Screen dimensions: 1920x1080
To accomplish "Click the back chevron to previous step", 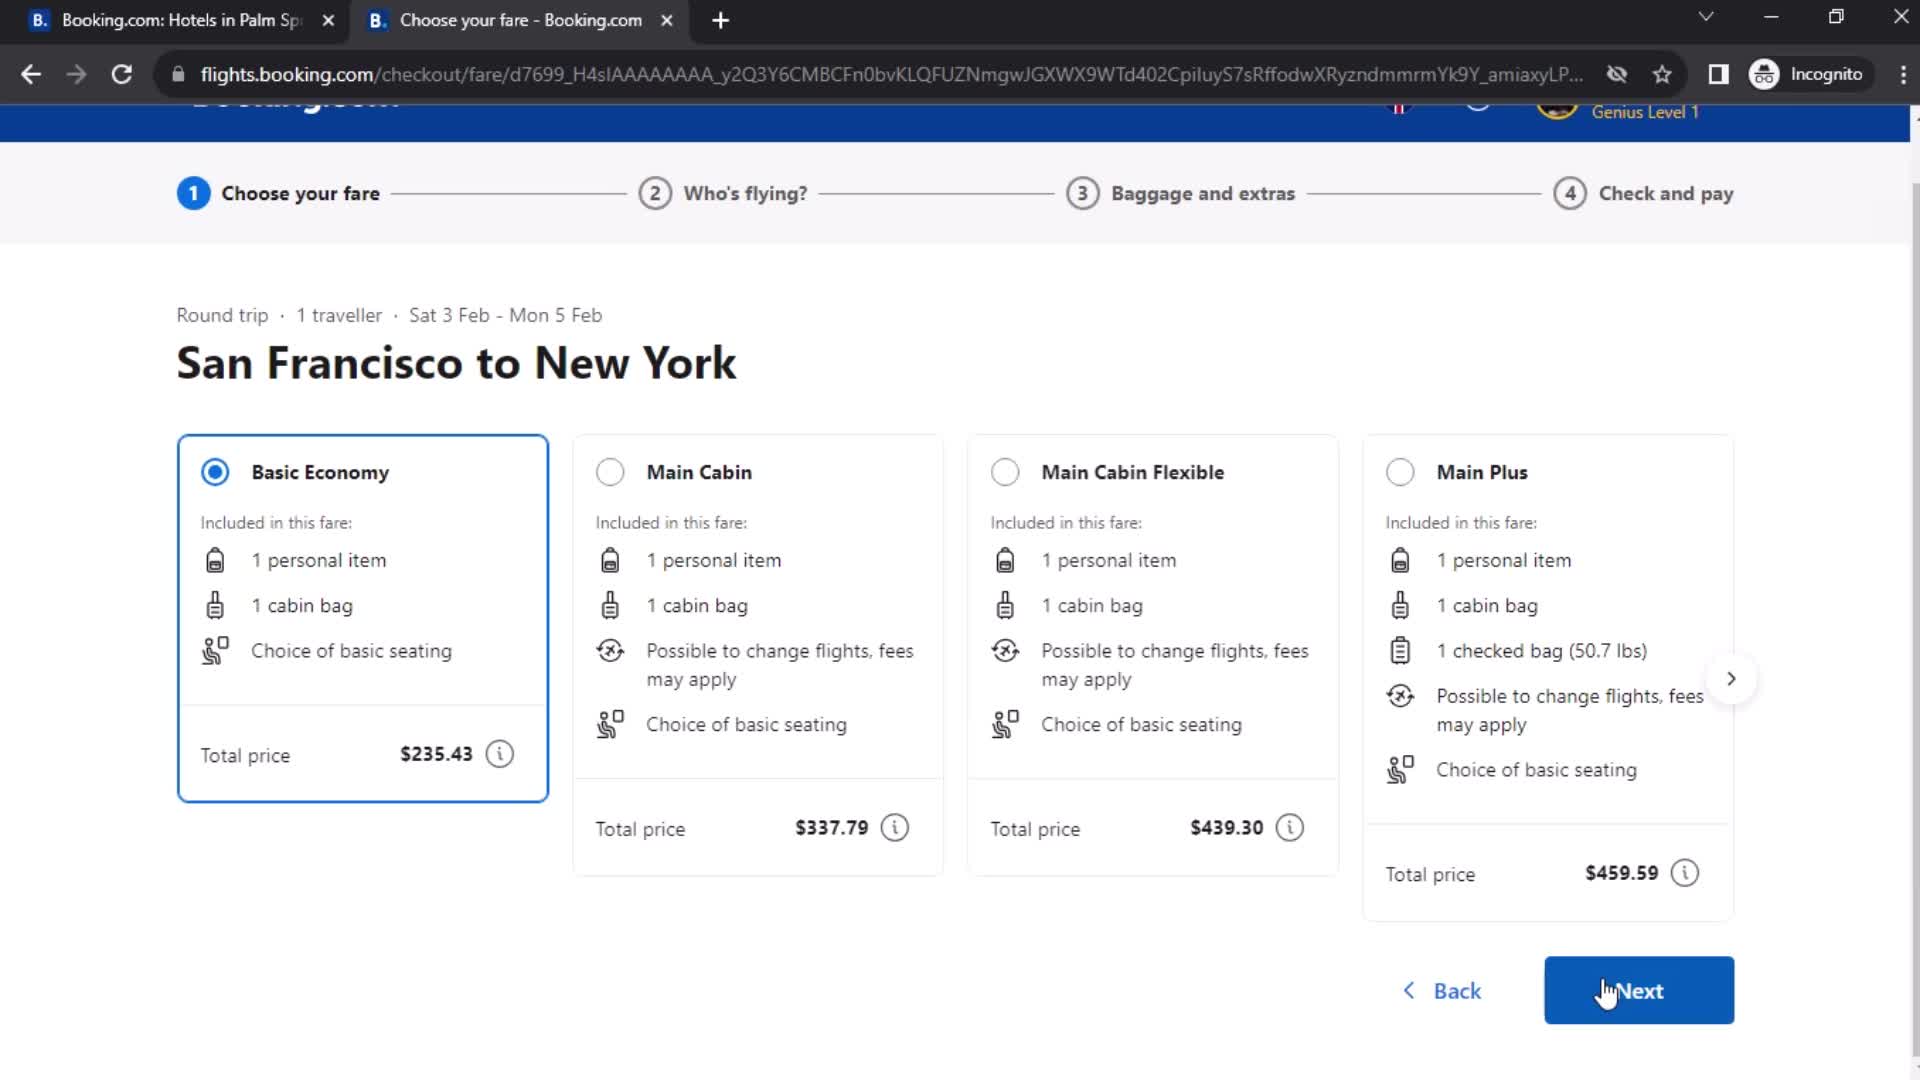I will tap(1408, 990).
